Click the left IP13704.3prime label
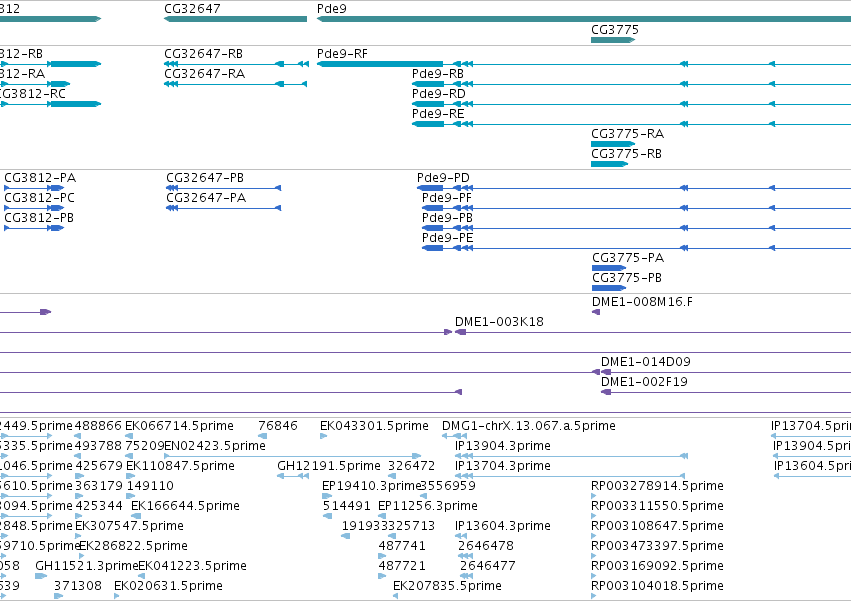851x601 pixels. click(503, 466)
